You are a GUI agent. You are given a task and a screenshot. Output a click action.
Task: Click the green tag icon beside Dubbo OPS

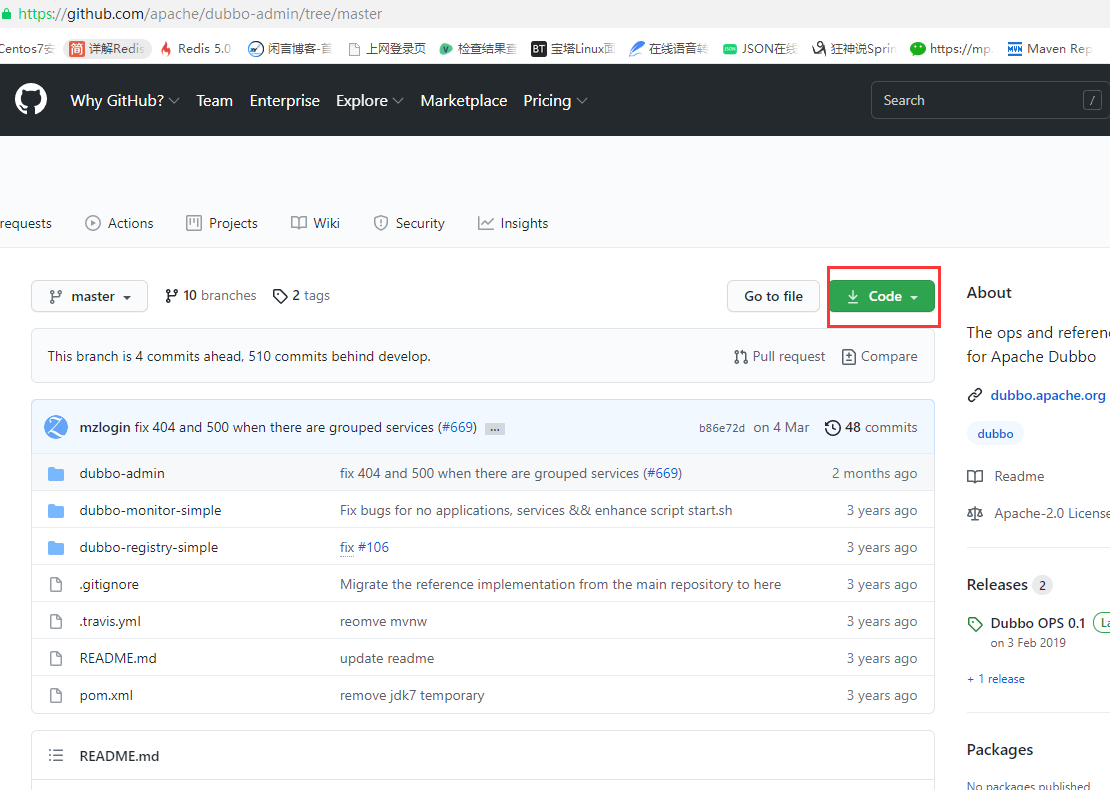point(975,624)
